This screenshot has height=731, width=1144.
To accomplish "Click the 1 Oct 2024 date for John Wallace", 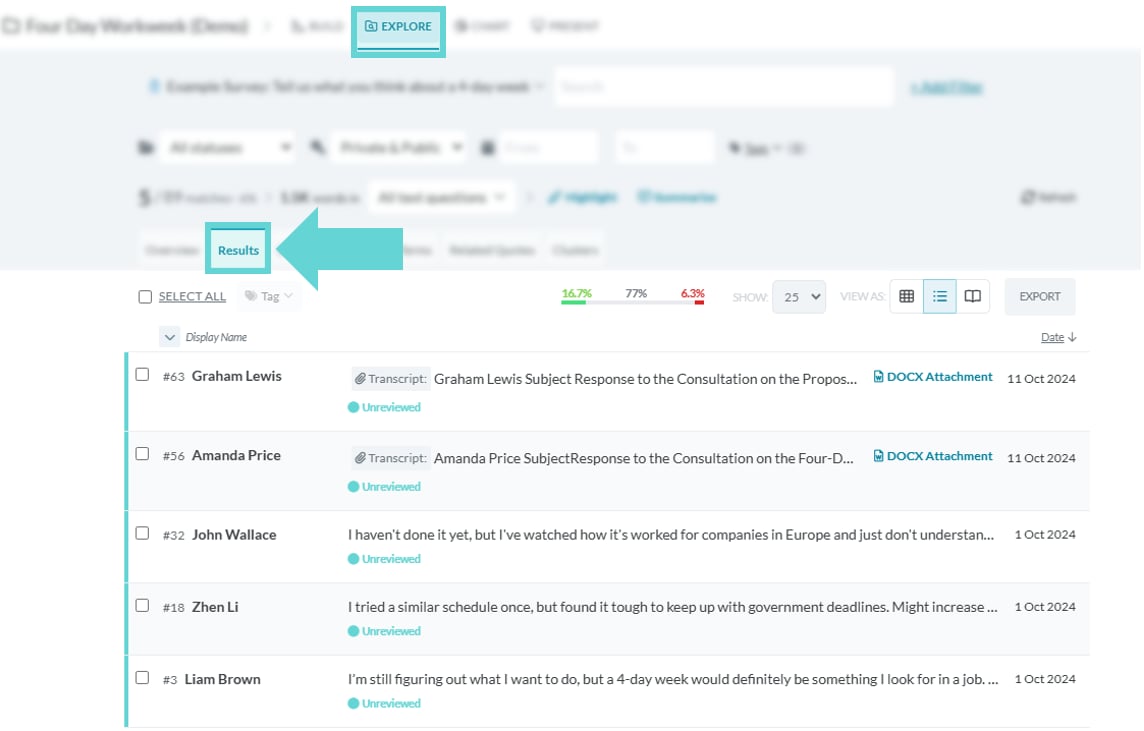I will (x=1045, y=535).
